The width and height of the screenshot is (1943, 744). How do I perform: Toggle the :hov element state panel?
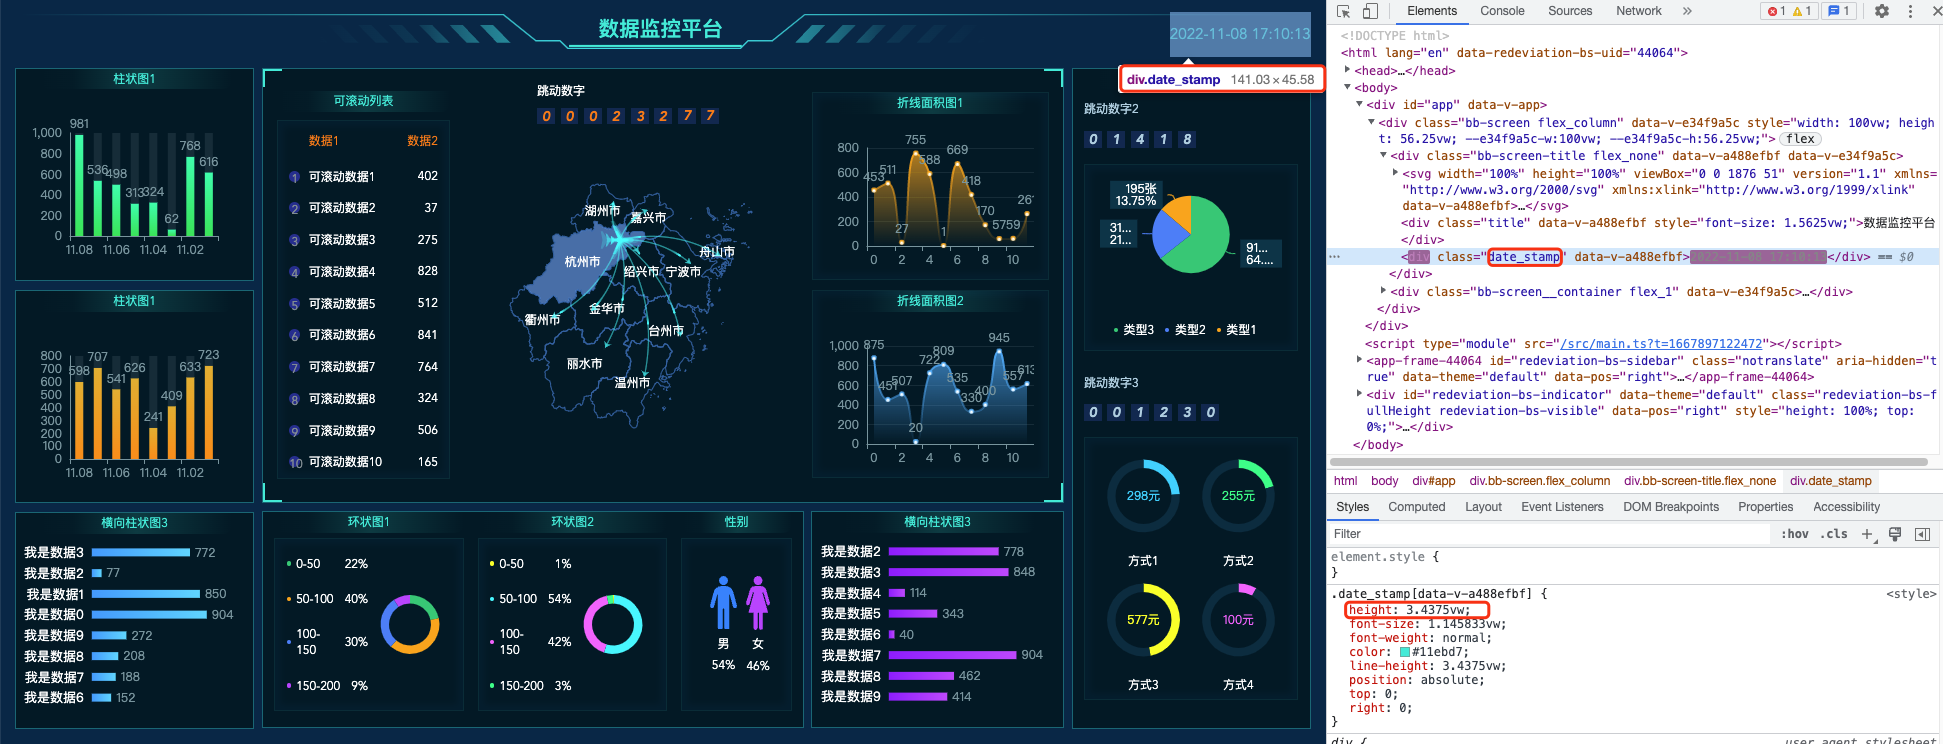point(1794,534)
